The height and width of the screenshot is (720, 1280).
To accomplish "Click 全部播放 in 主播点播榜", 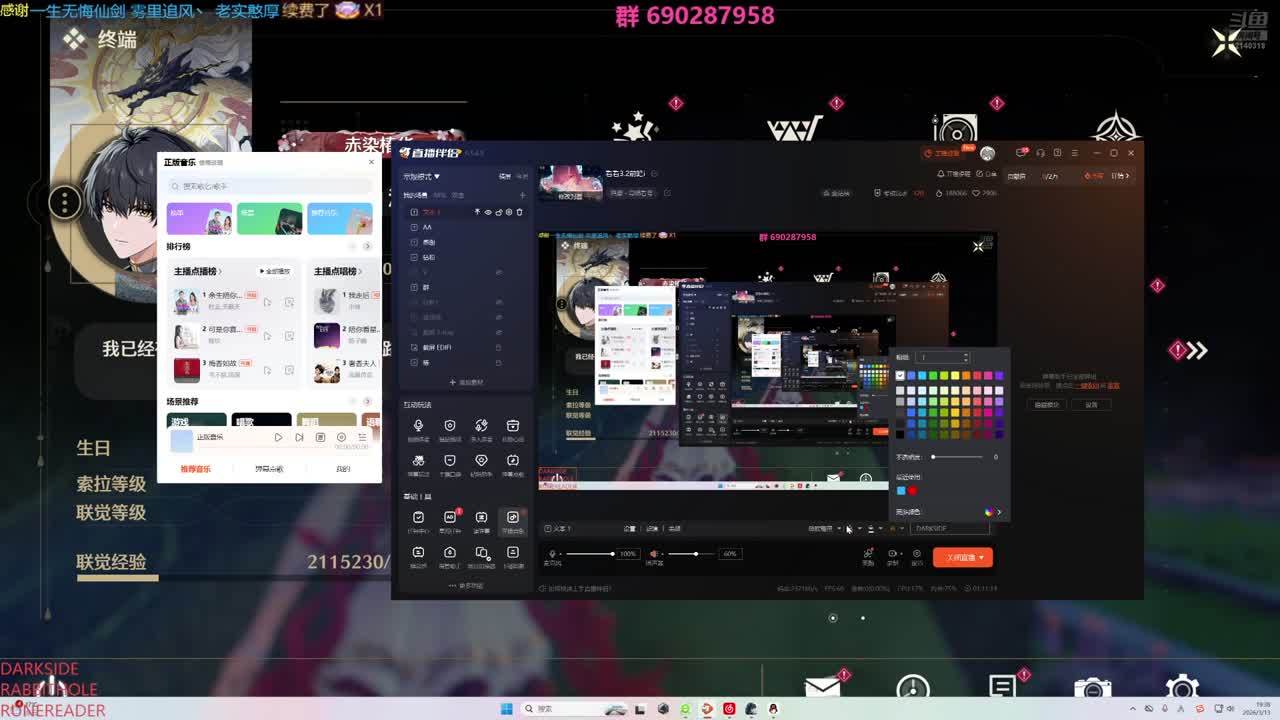I will (275, 271).
